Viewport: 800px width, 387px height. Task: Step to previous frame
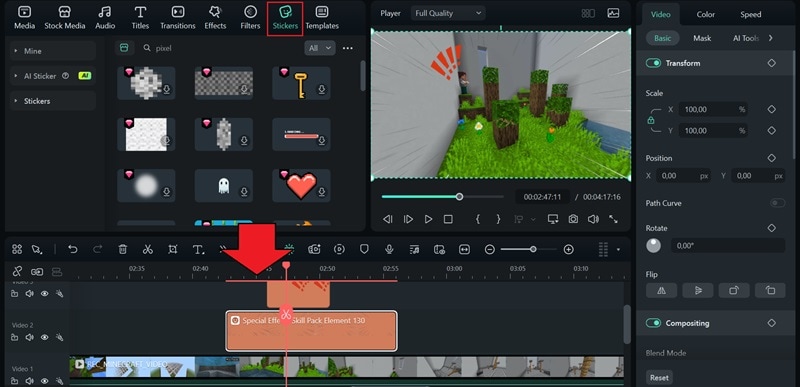(x=388, y=219)
